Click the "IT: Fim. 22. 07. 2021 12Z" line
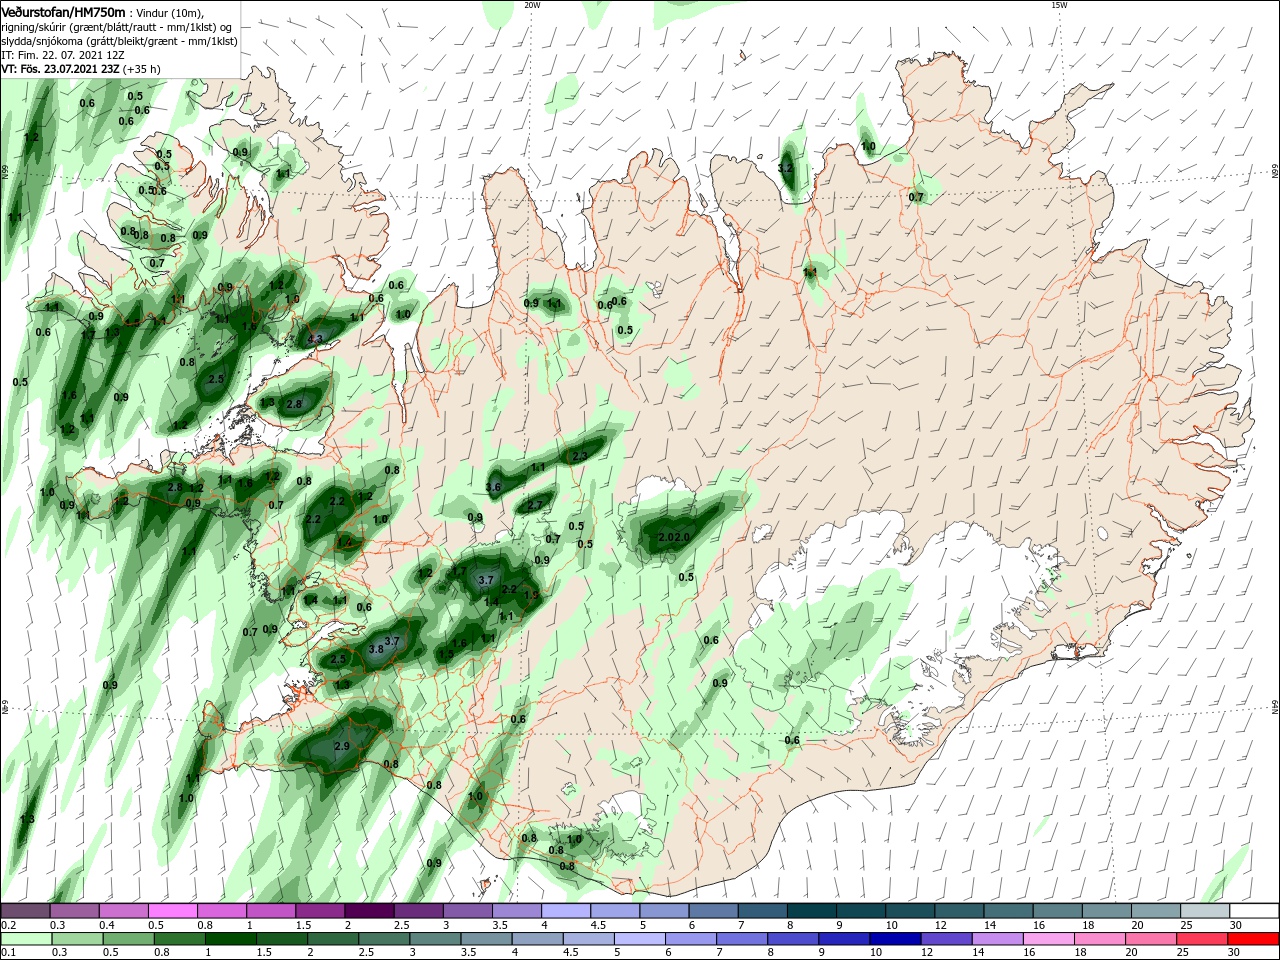 click(x=61, y=55)
